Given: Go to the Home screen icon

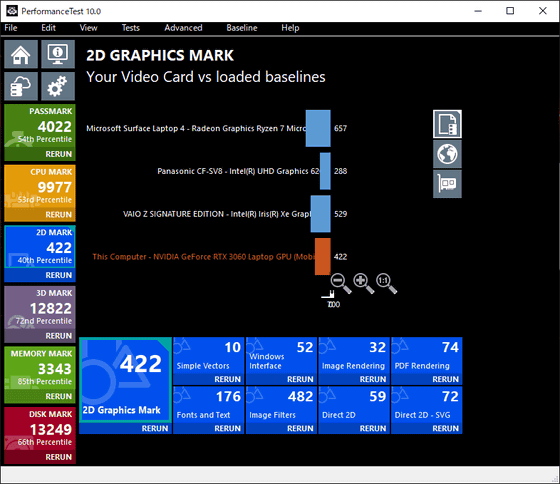Looking at the screenshot, I should pyautogui.click(x=21, y=54).
